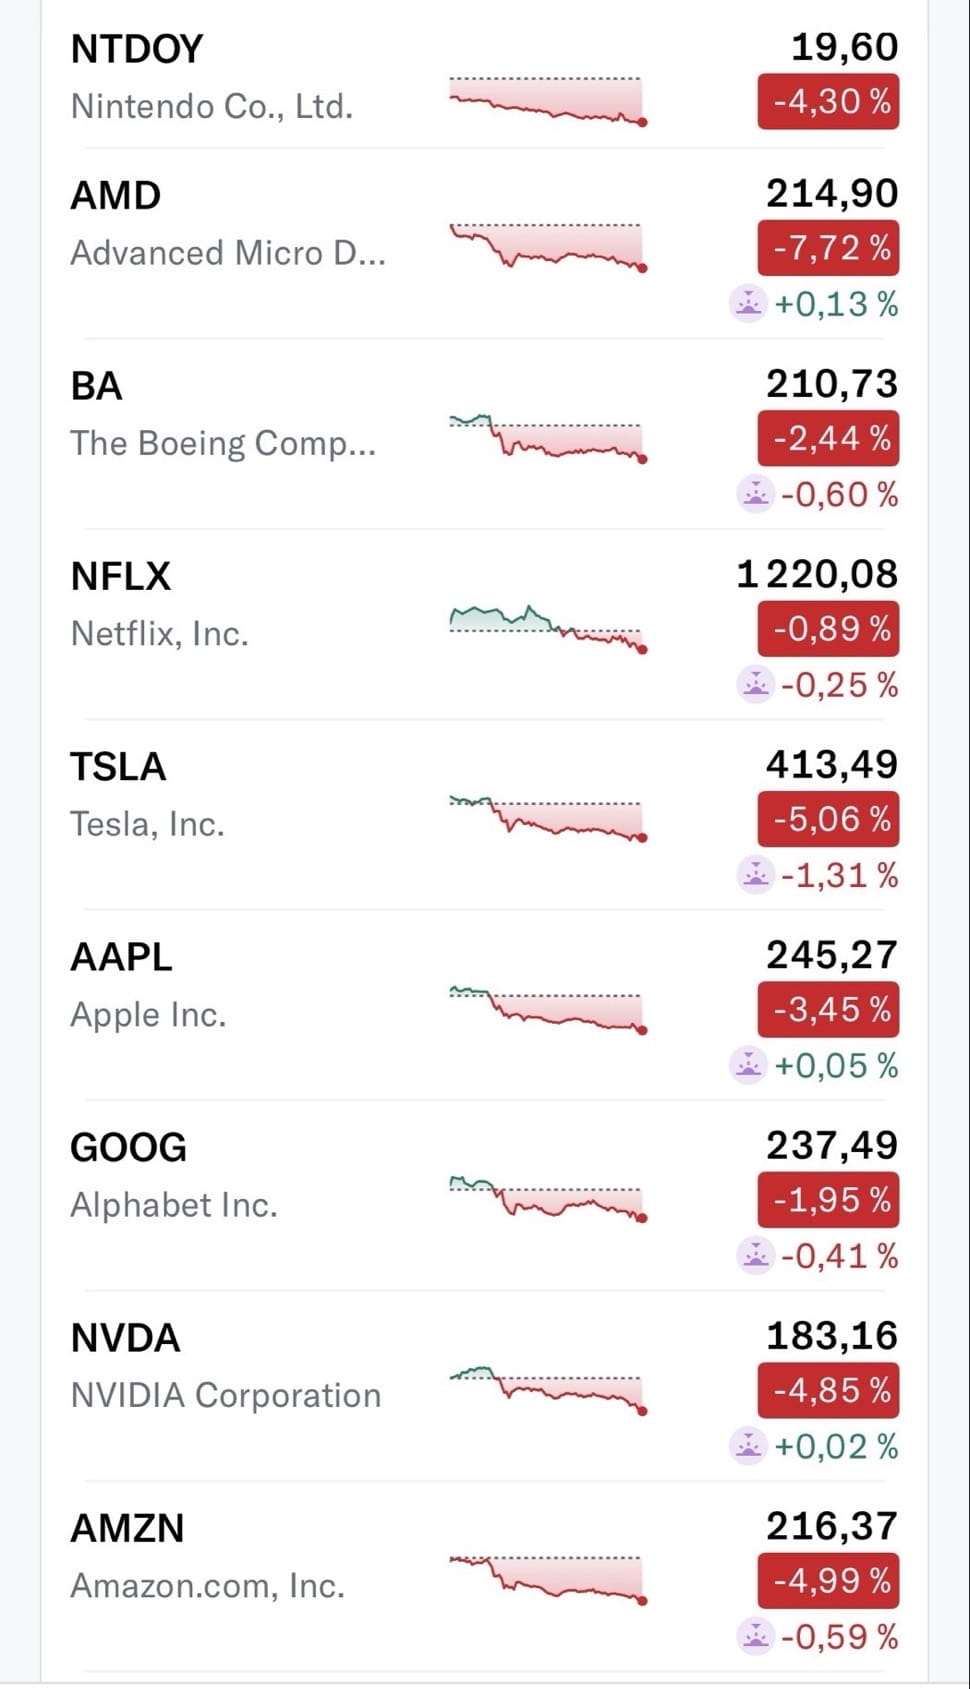
Task: Click the Tesla pre-market sunrise icon
Action: point(755,875)
